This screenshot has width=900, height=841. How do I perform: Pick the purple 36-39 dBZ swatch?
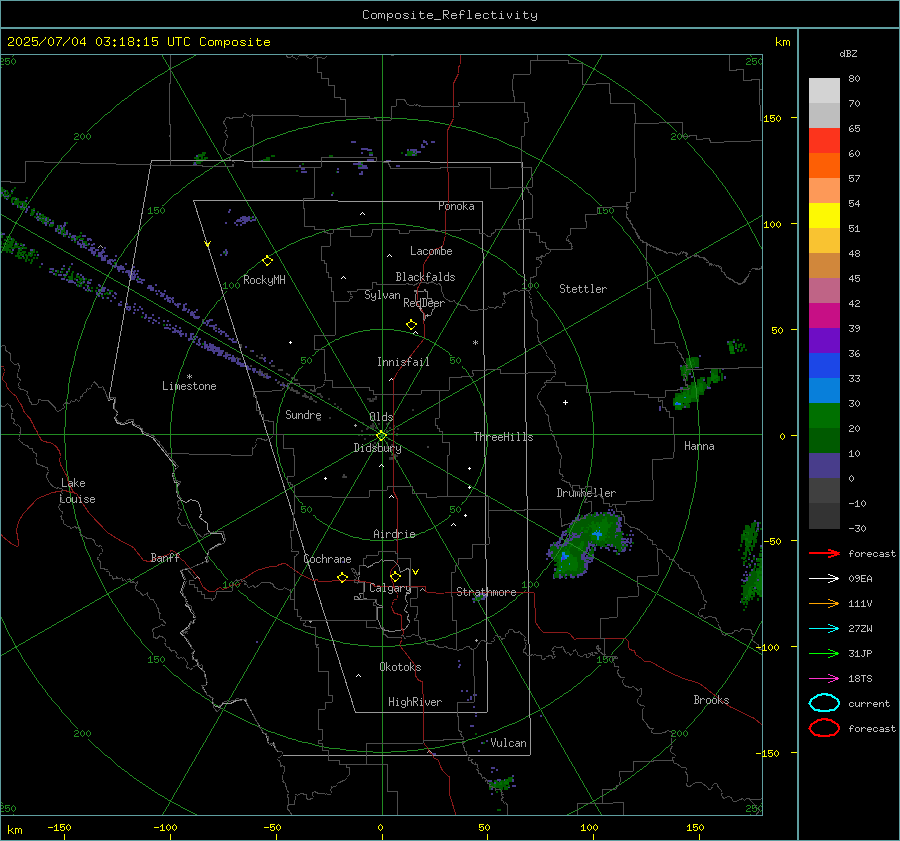824,341
